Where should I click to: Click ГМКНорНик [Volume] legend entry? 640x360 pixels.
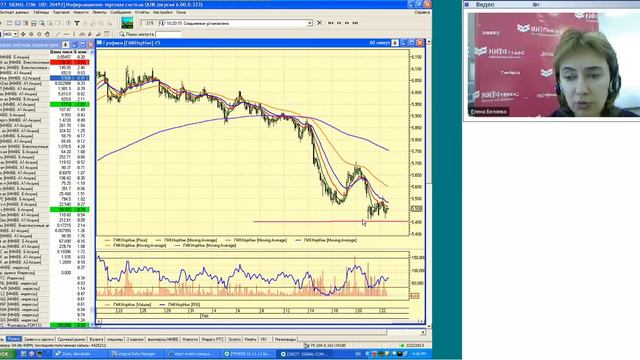[x=128, y=304]
